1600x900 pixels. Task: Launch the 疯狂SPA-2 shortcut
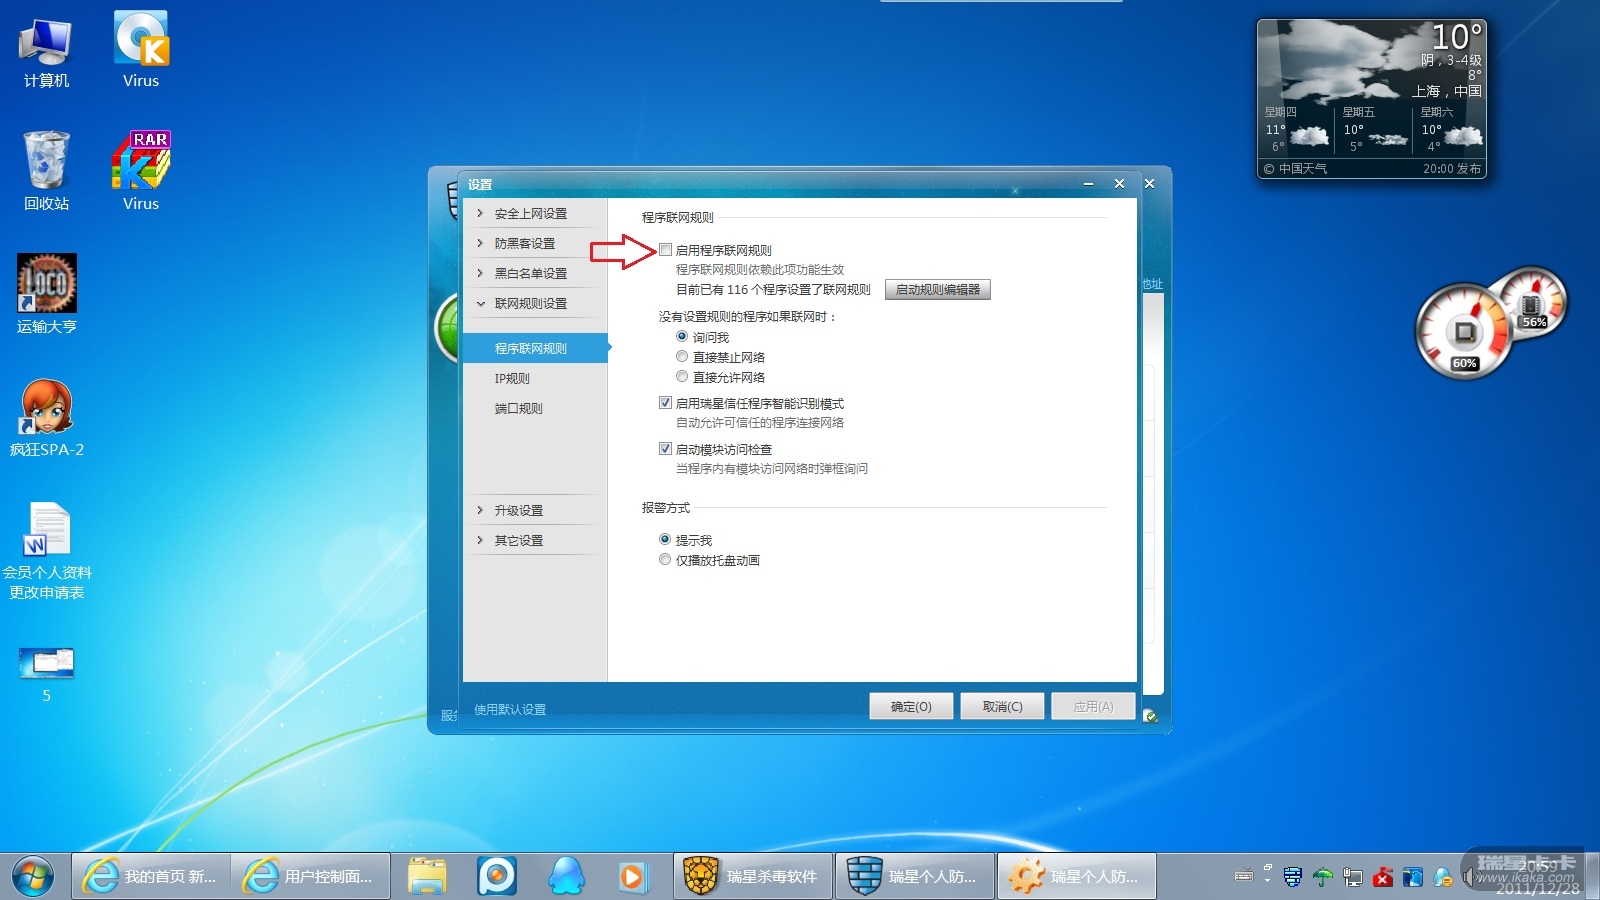[x=46, y=418]
